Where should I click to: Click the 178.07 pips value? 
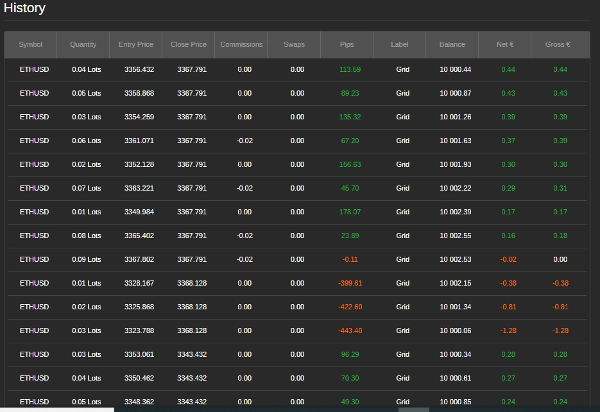pyautogui.click(x=350, y=211)
